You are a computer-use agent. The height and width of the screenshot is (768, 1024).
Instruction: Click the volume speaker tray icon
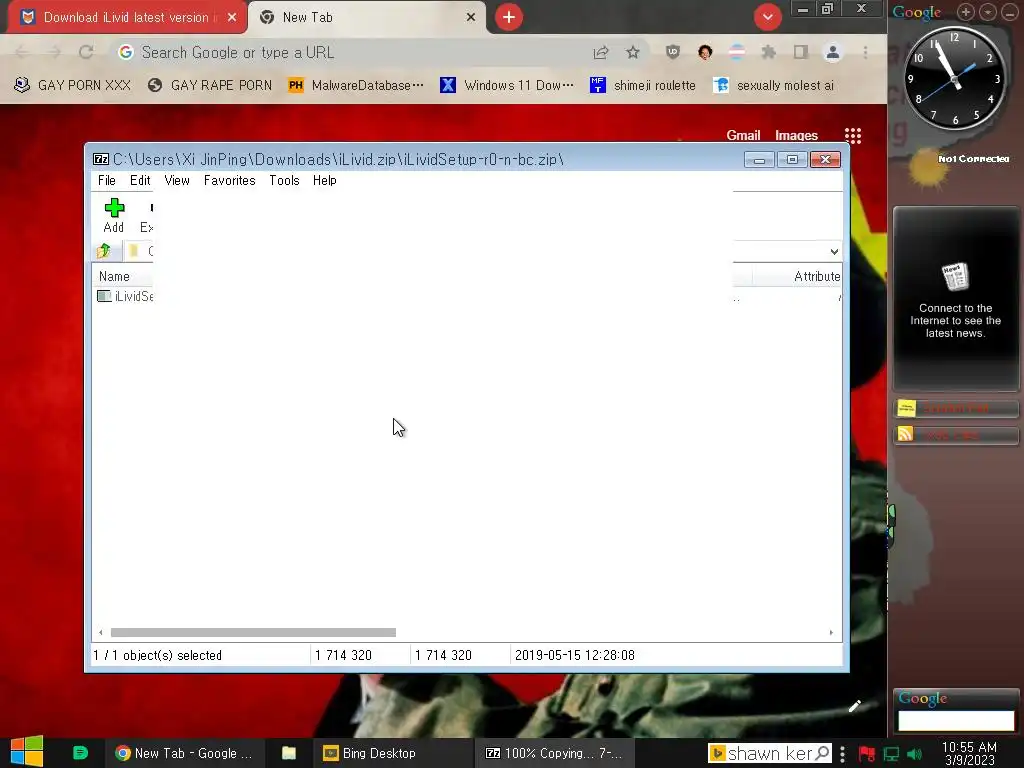click(915, 754)
